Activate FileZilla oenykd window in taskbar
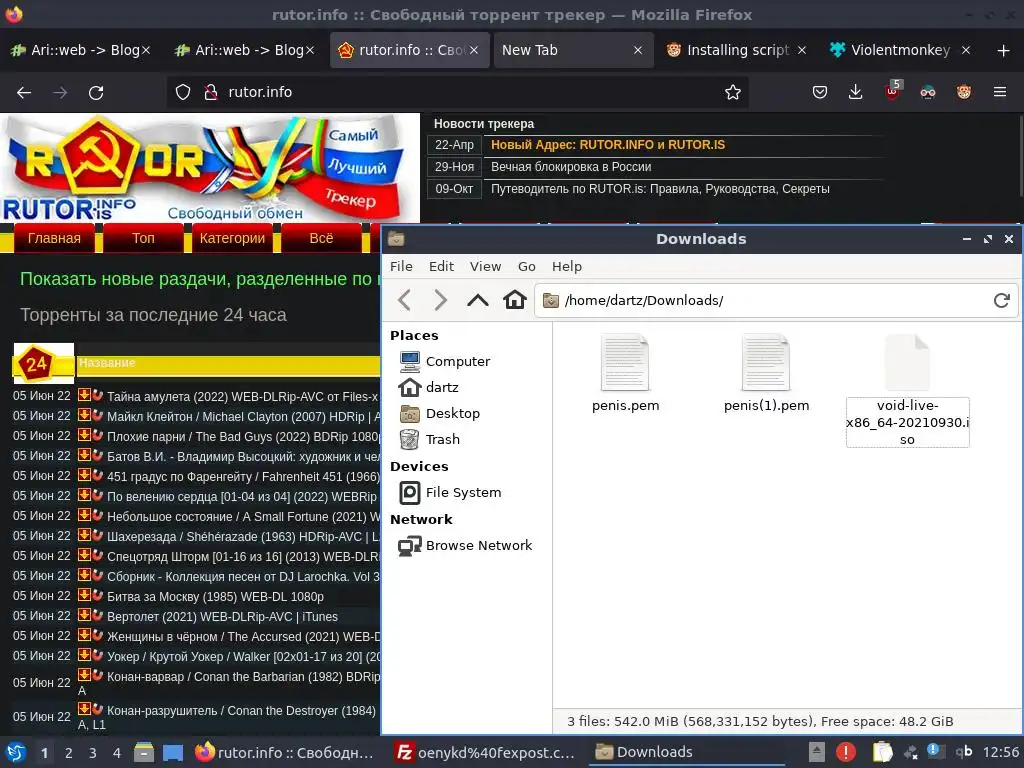 tap(486, 752)
